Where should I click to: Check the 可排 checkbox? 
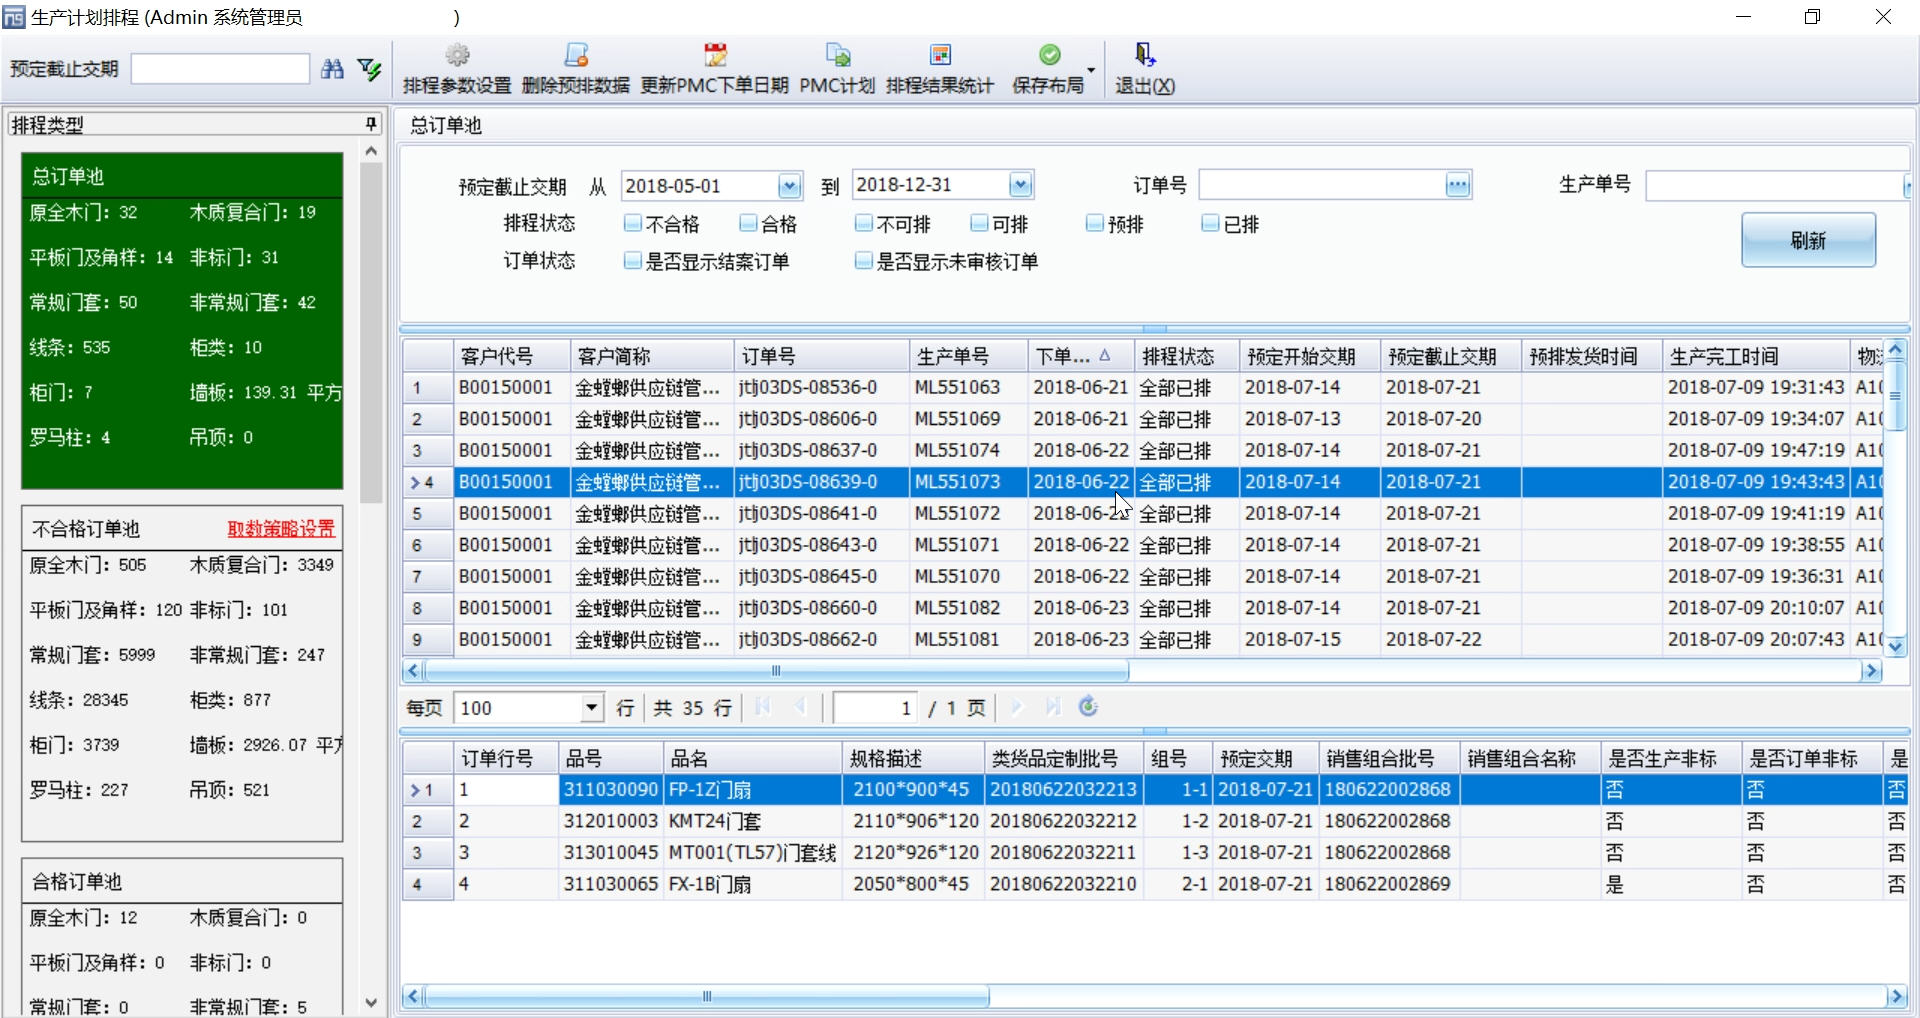pyautogui.click(x=980, y=223)
